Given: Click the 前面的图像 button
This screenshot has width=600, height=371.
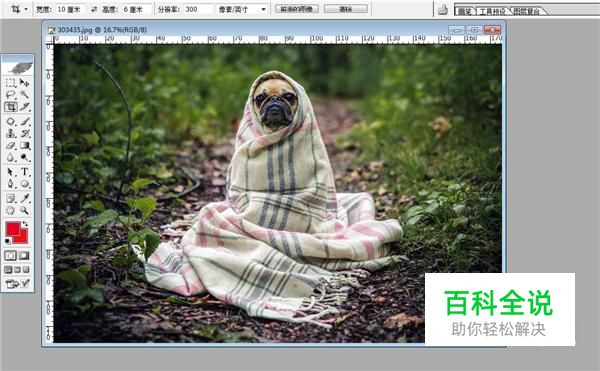Looking at the screenshot, I should (x=297, y=9).
